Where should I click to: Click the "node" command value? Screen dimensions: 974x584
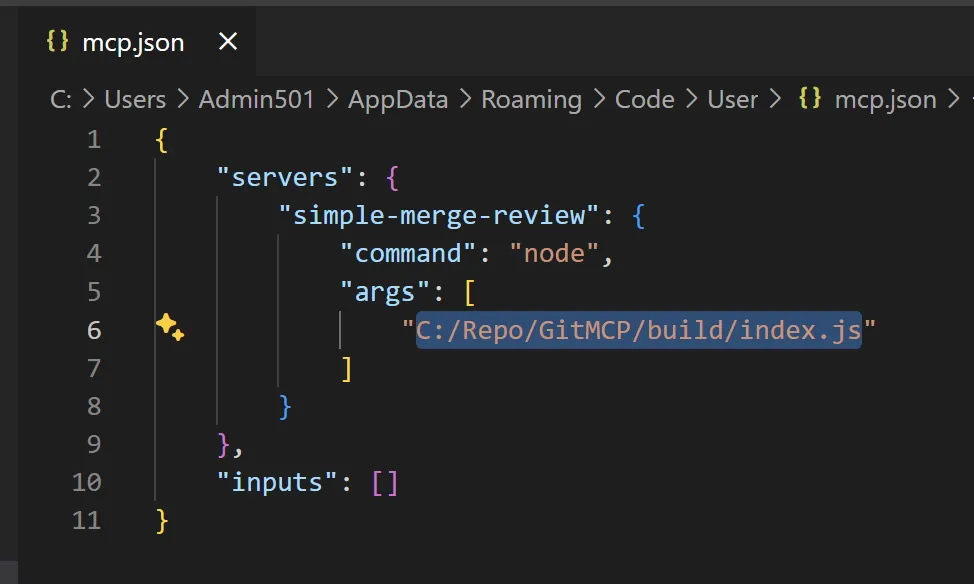553,254
